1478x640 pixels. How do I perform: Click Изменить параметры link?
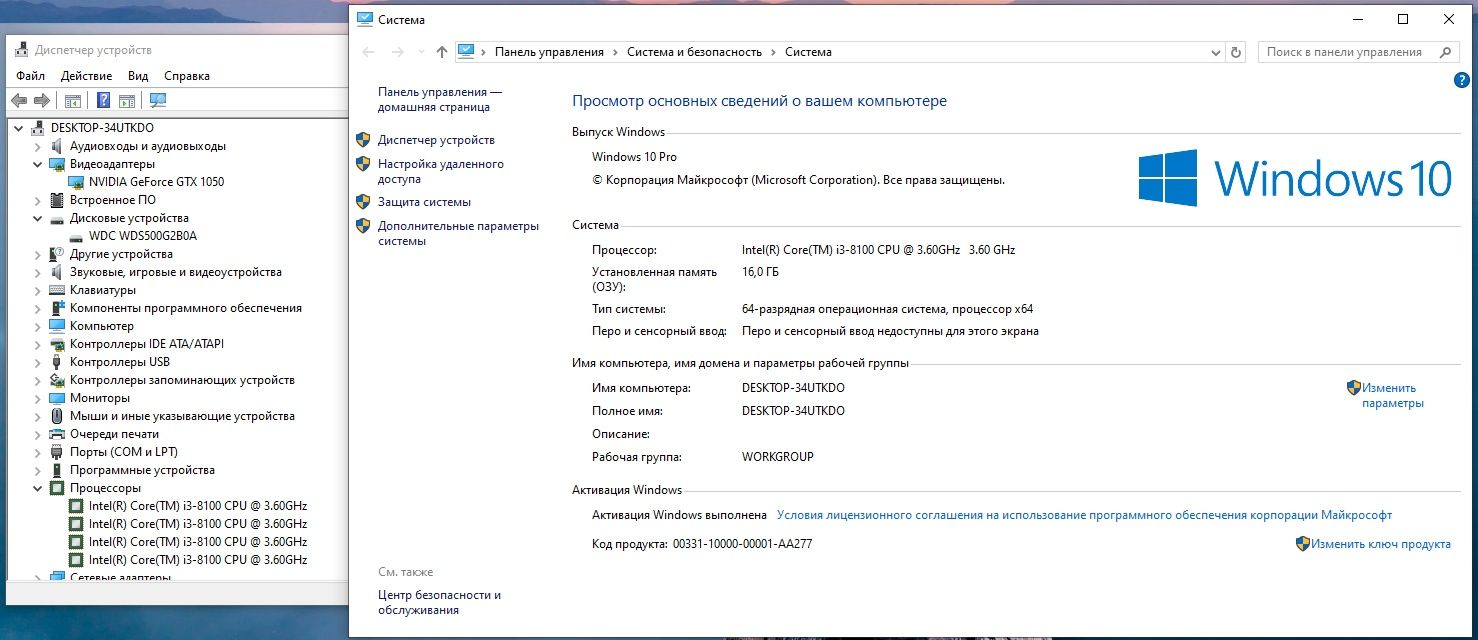(x=1392, y=396)
